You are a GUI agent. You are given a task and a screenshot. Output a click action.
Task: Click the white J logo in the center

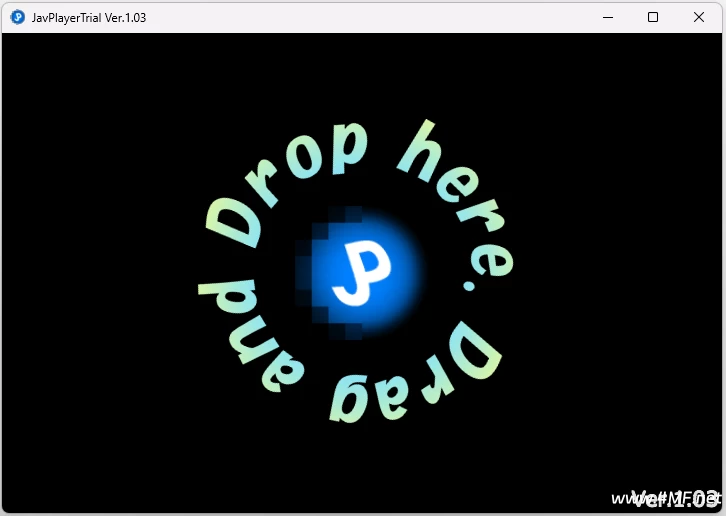(359, 273)
